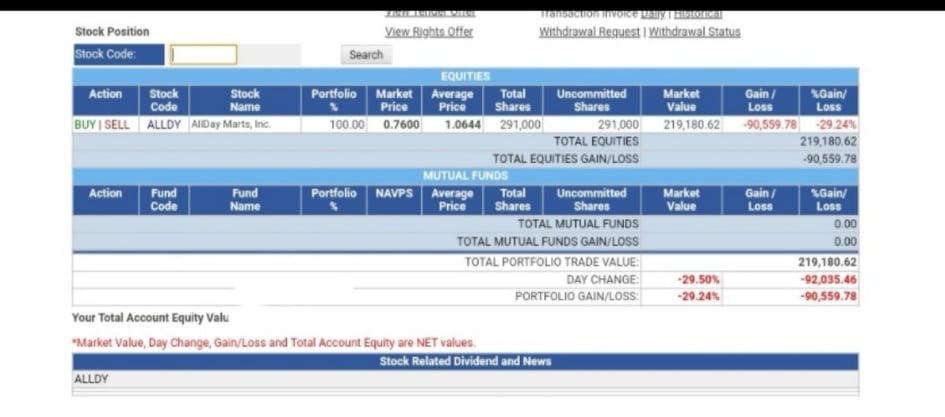Click the %Gain/Loss column header in Equities
This screenshot has height=417, width=945.
click(829, 101)
